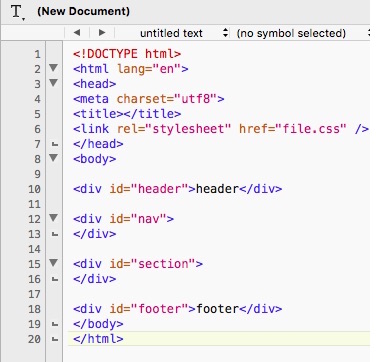
Task: Click fold end marker on line 7
Action: point(55,144)
